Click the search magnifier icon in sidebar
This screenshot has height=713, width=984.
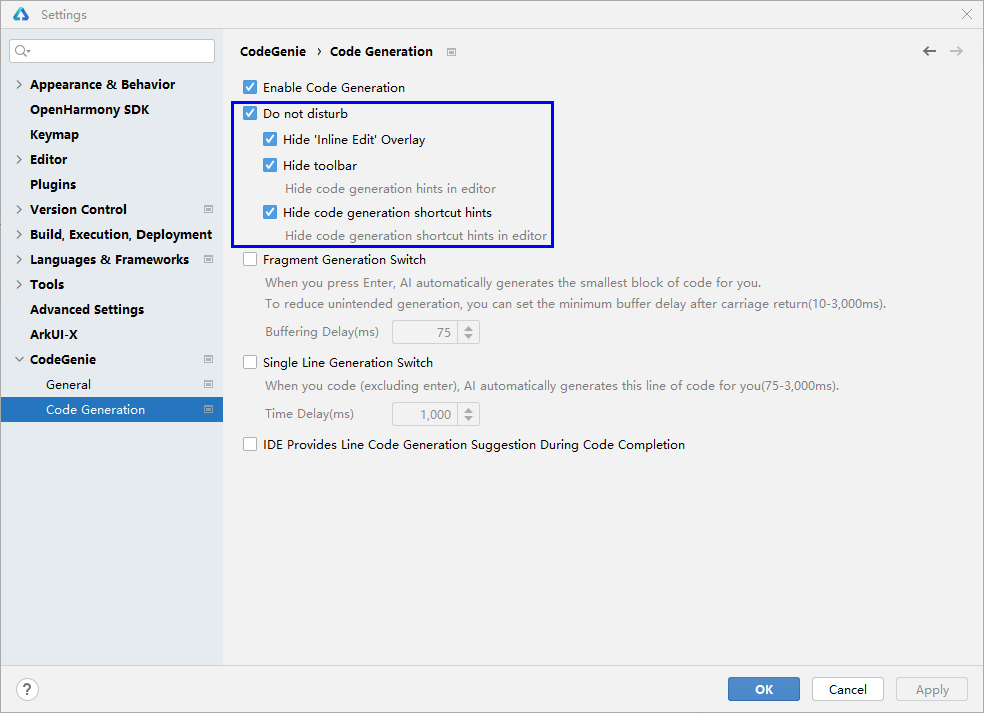[22, 51]
